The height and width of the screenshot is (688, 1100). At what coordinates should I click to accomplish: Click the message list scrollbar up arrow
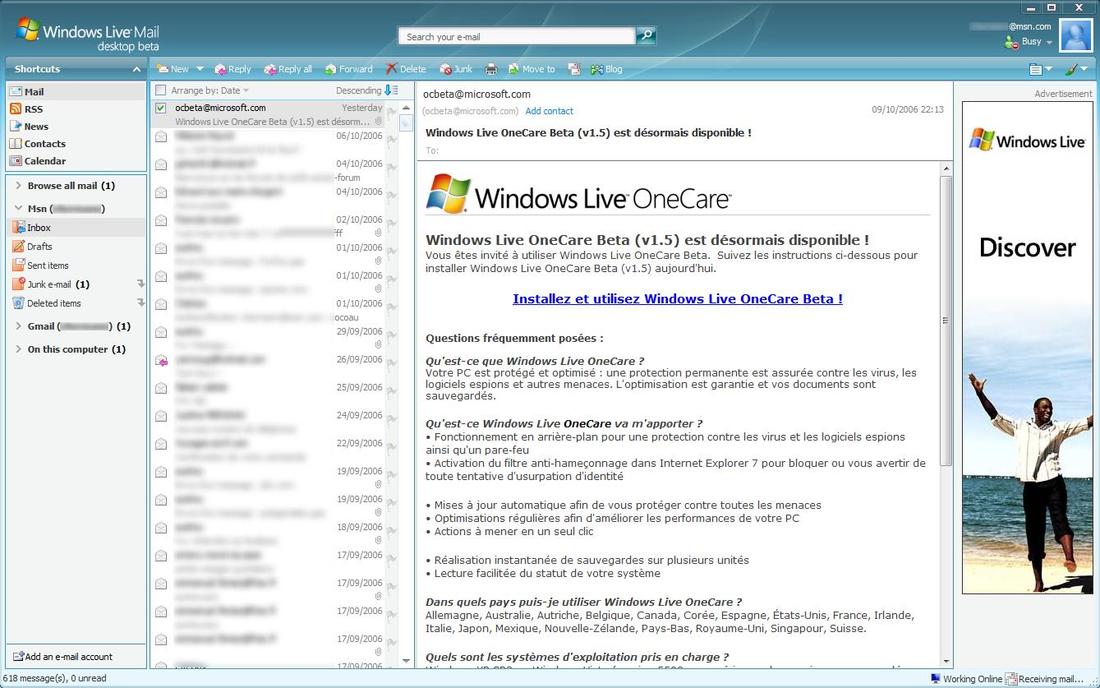point(405,108)
